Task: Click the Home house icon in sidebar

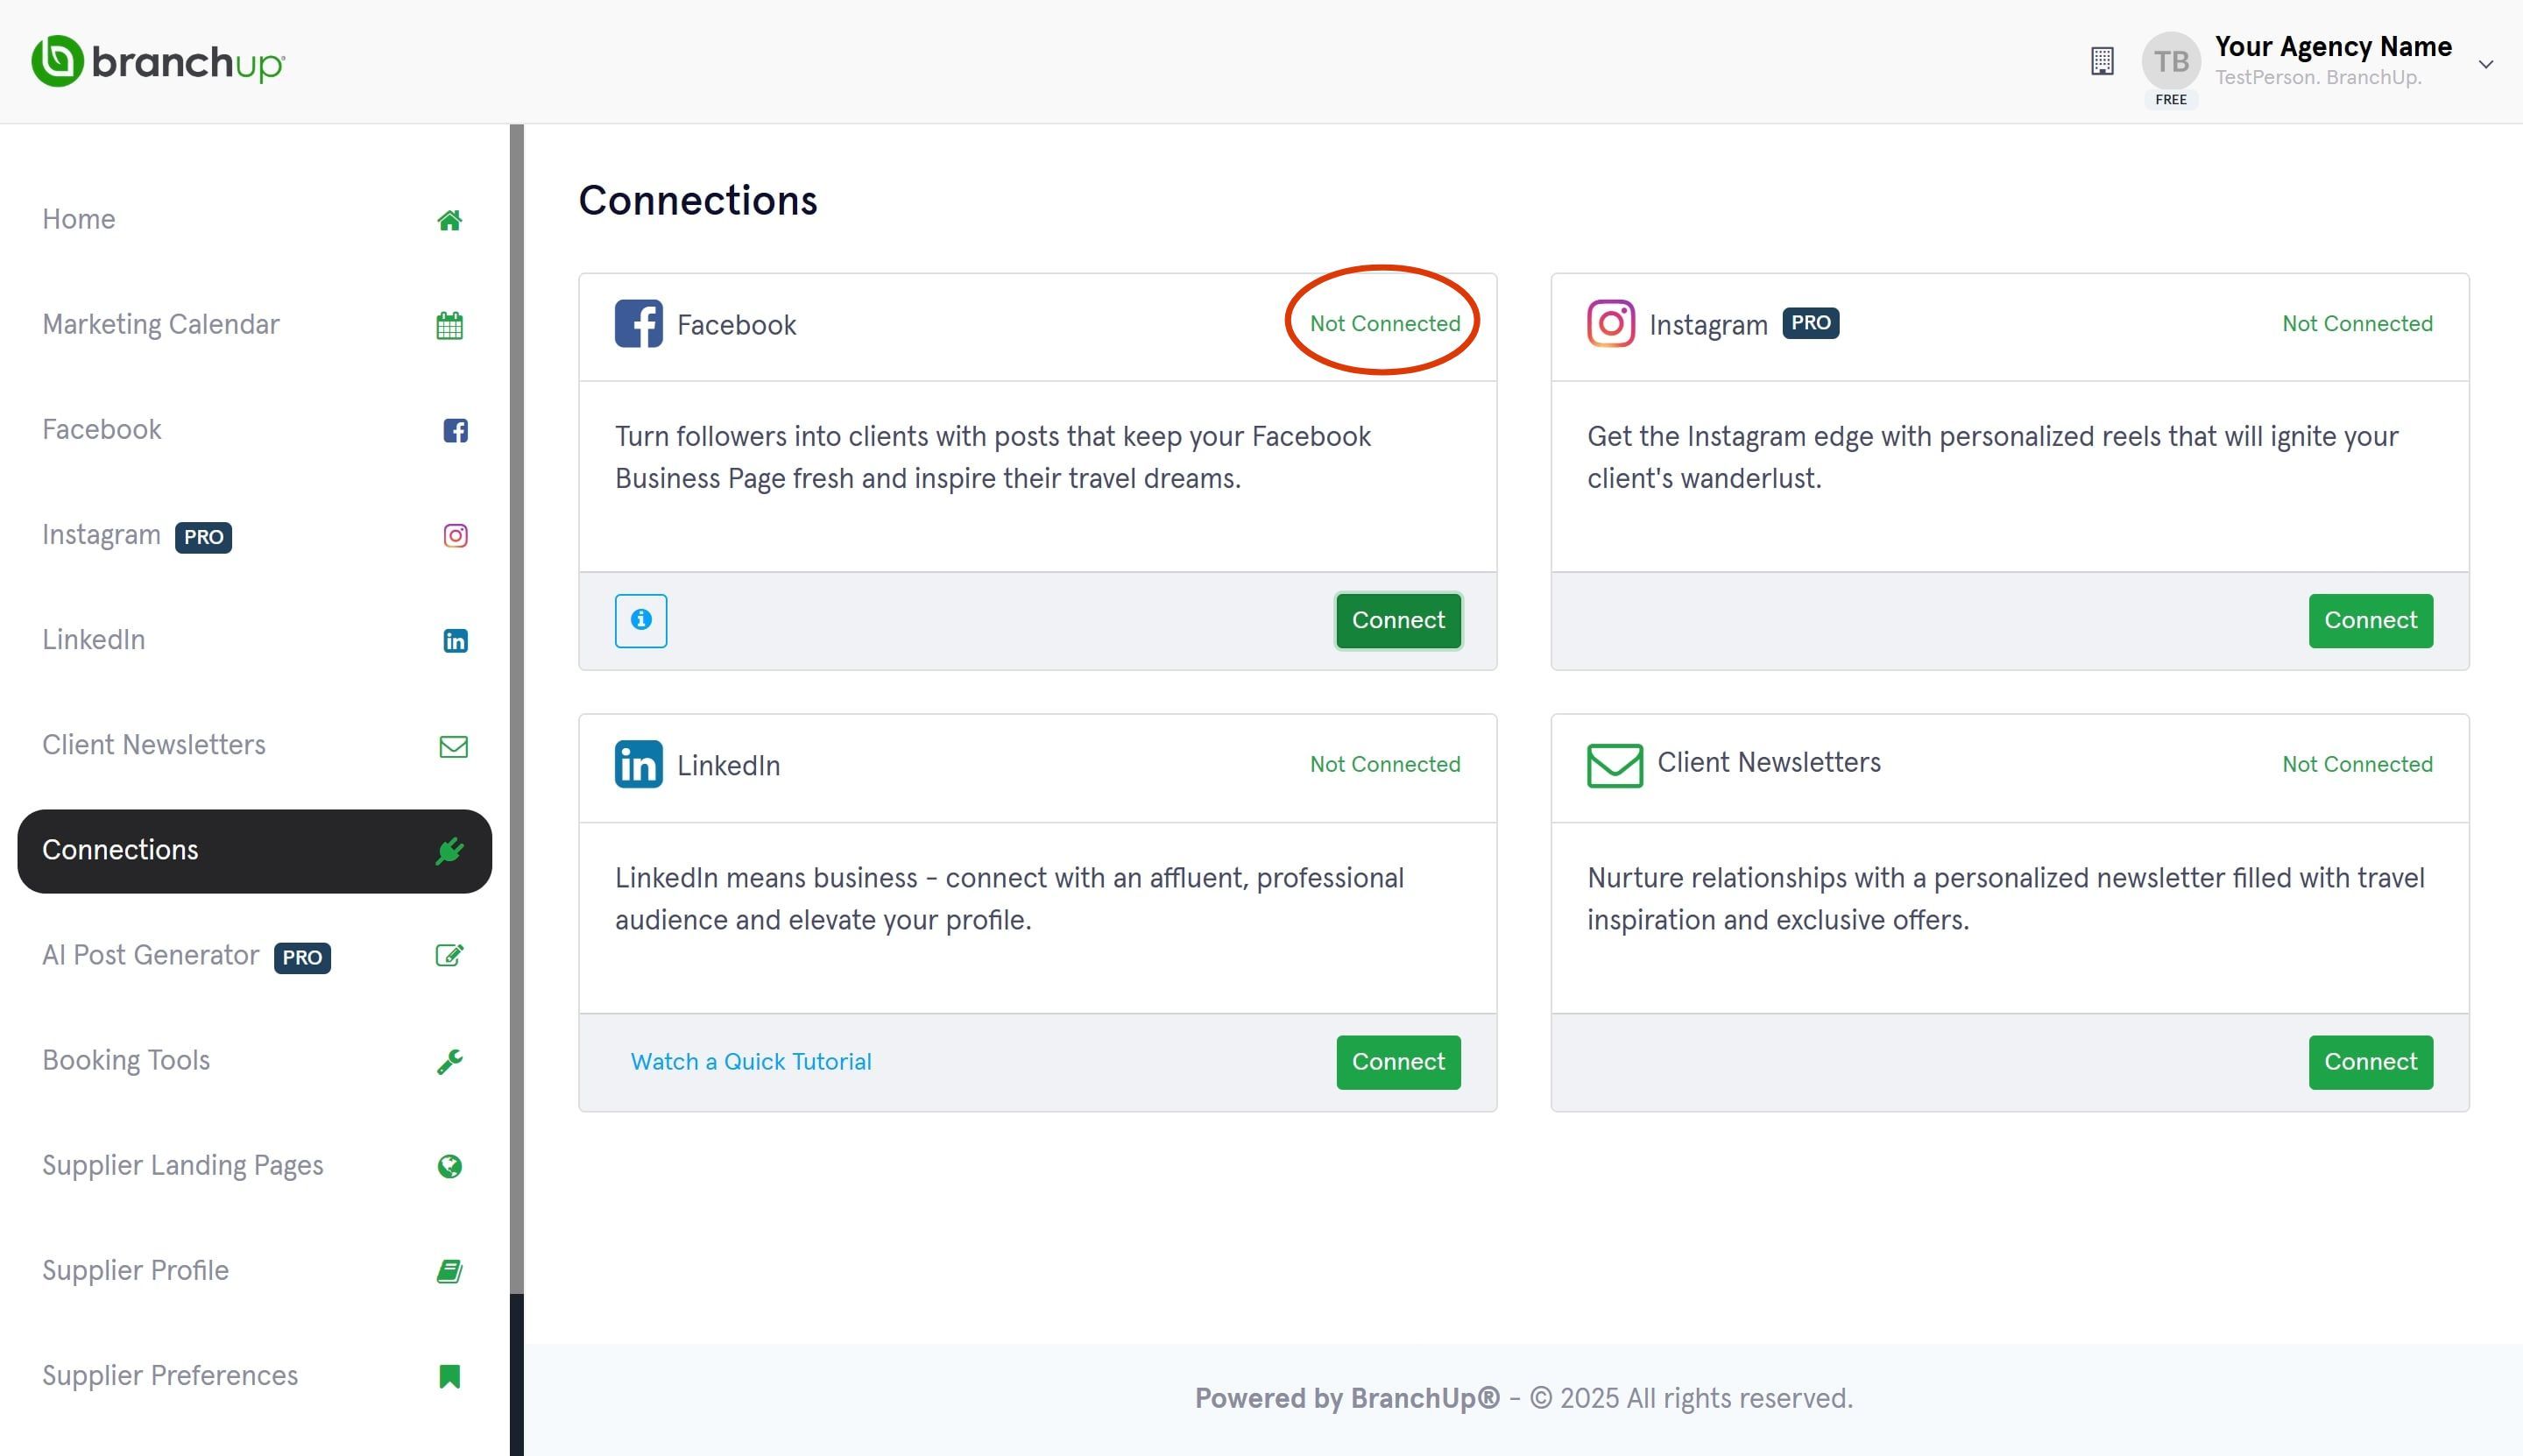Action: (x=449, y=220)
